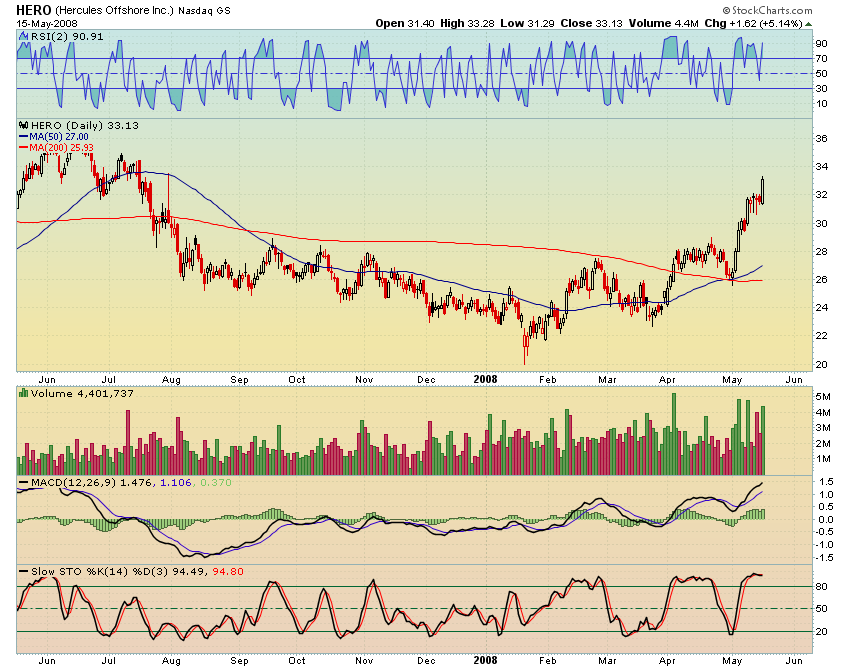Click the Close 33.13 value in header
850x668 pixels.
pyautogui.click(x=591, y=23)
